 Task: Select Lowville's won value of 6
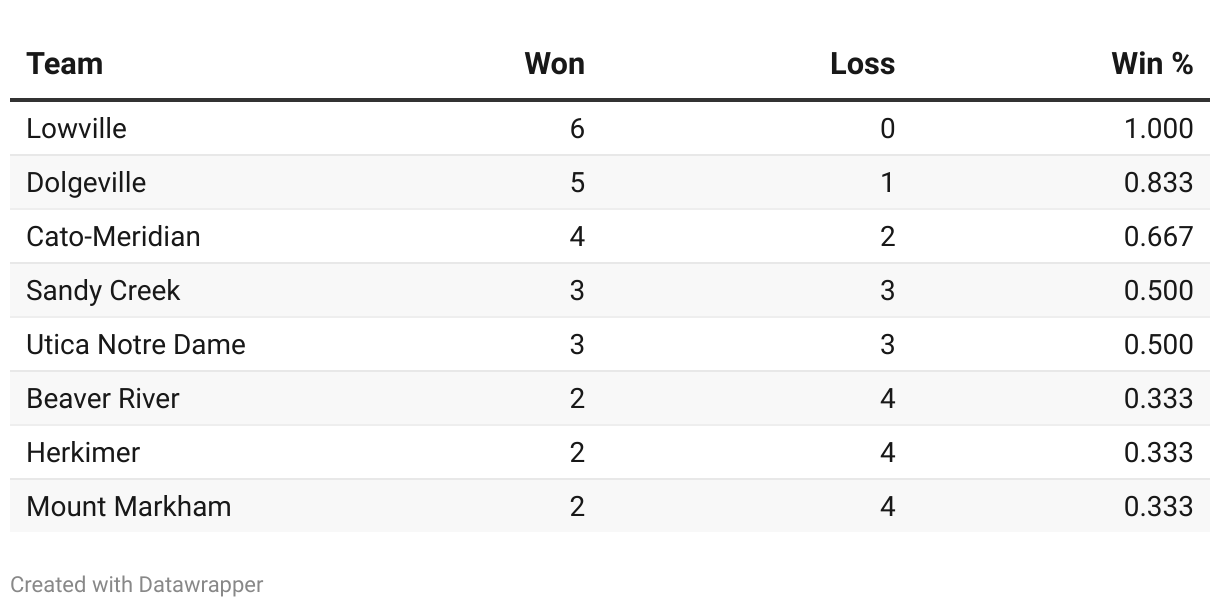pos(577,128)
